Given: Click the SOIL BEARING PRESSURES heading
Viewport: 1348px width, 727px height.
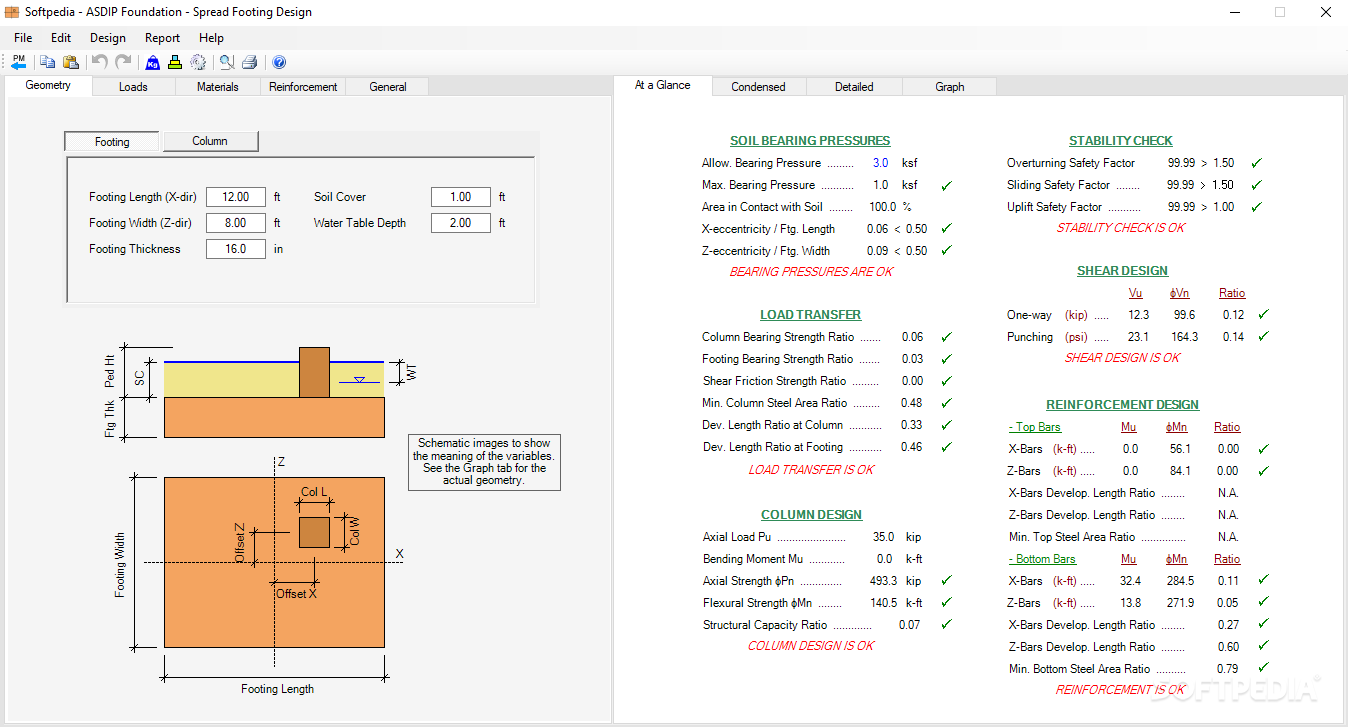Looking at the screenshot, I should point(810,141).
